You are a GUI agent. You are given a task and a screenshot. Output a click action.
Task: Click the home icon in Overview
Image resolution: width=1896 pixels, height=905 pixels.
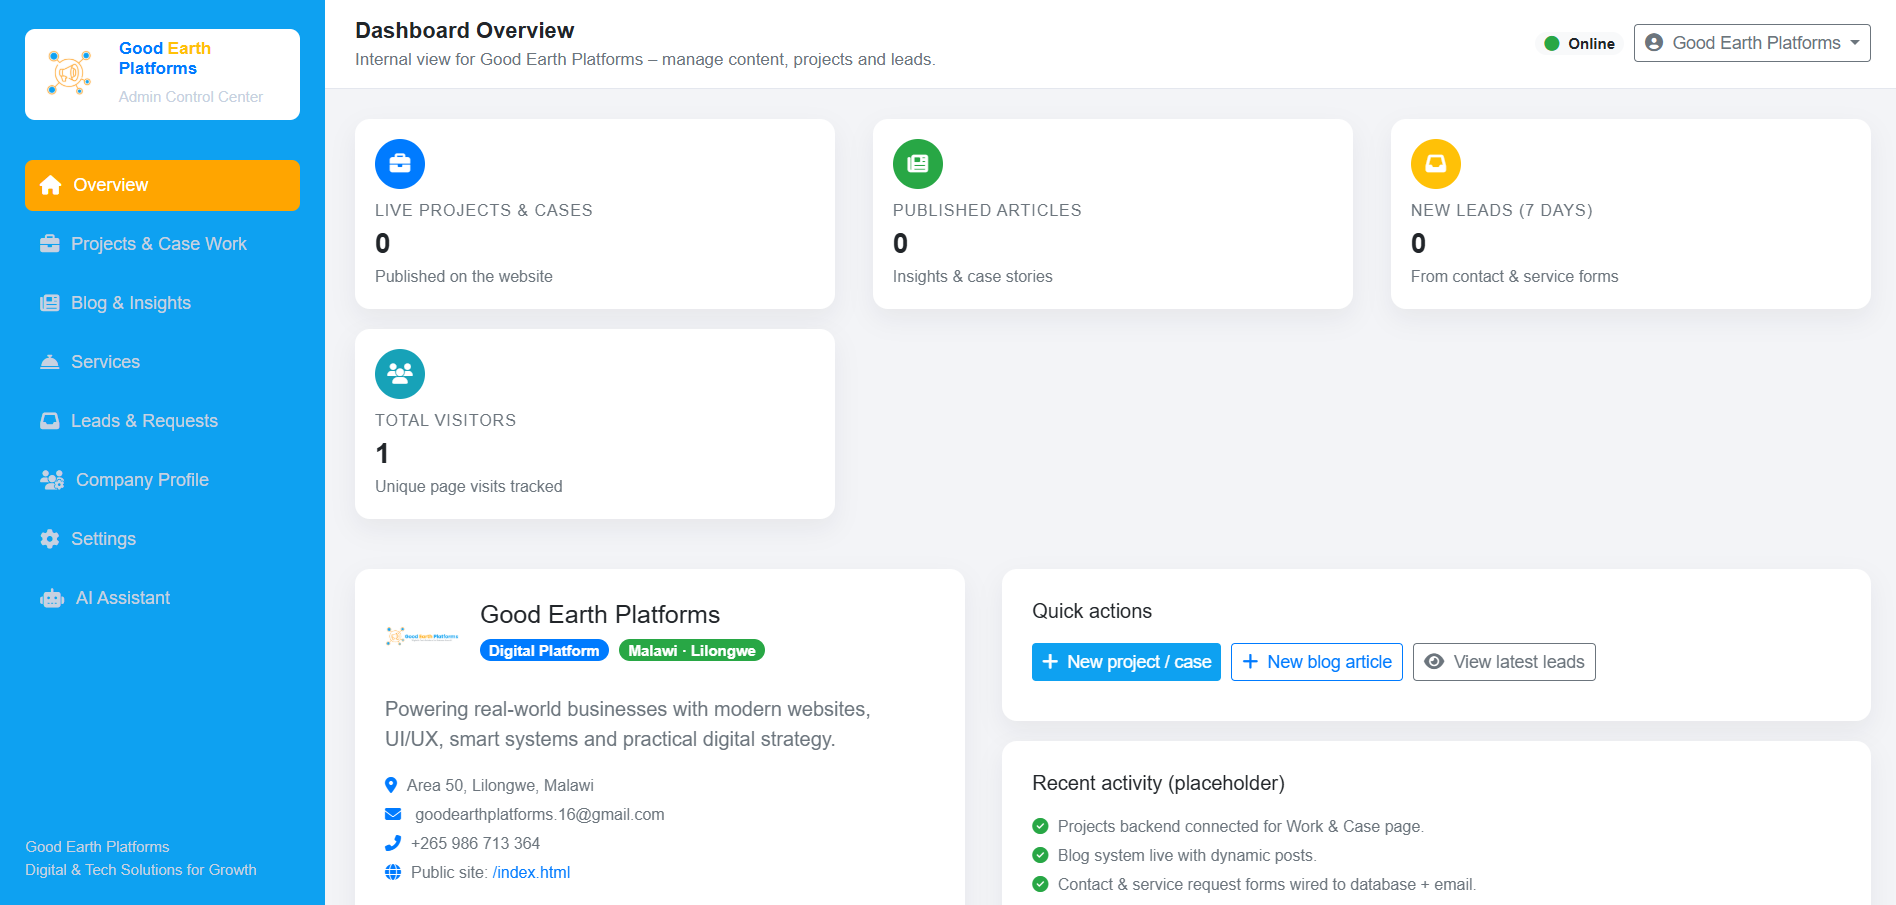50,185
